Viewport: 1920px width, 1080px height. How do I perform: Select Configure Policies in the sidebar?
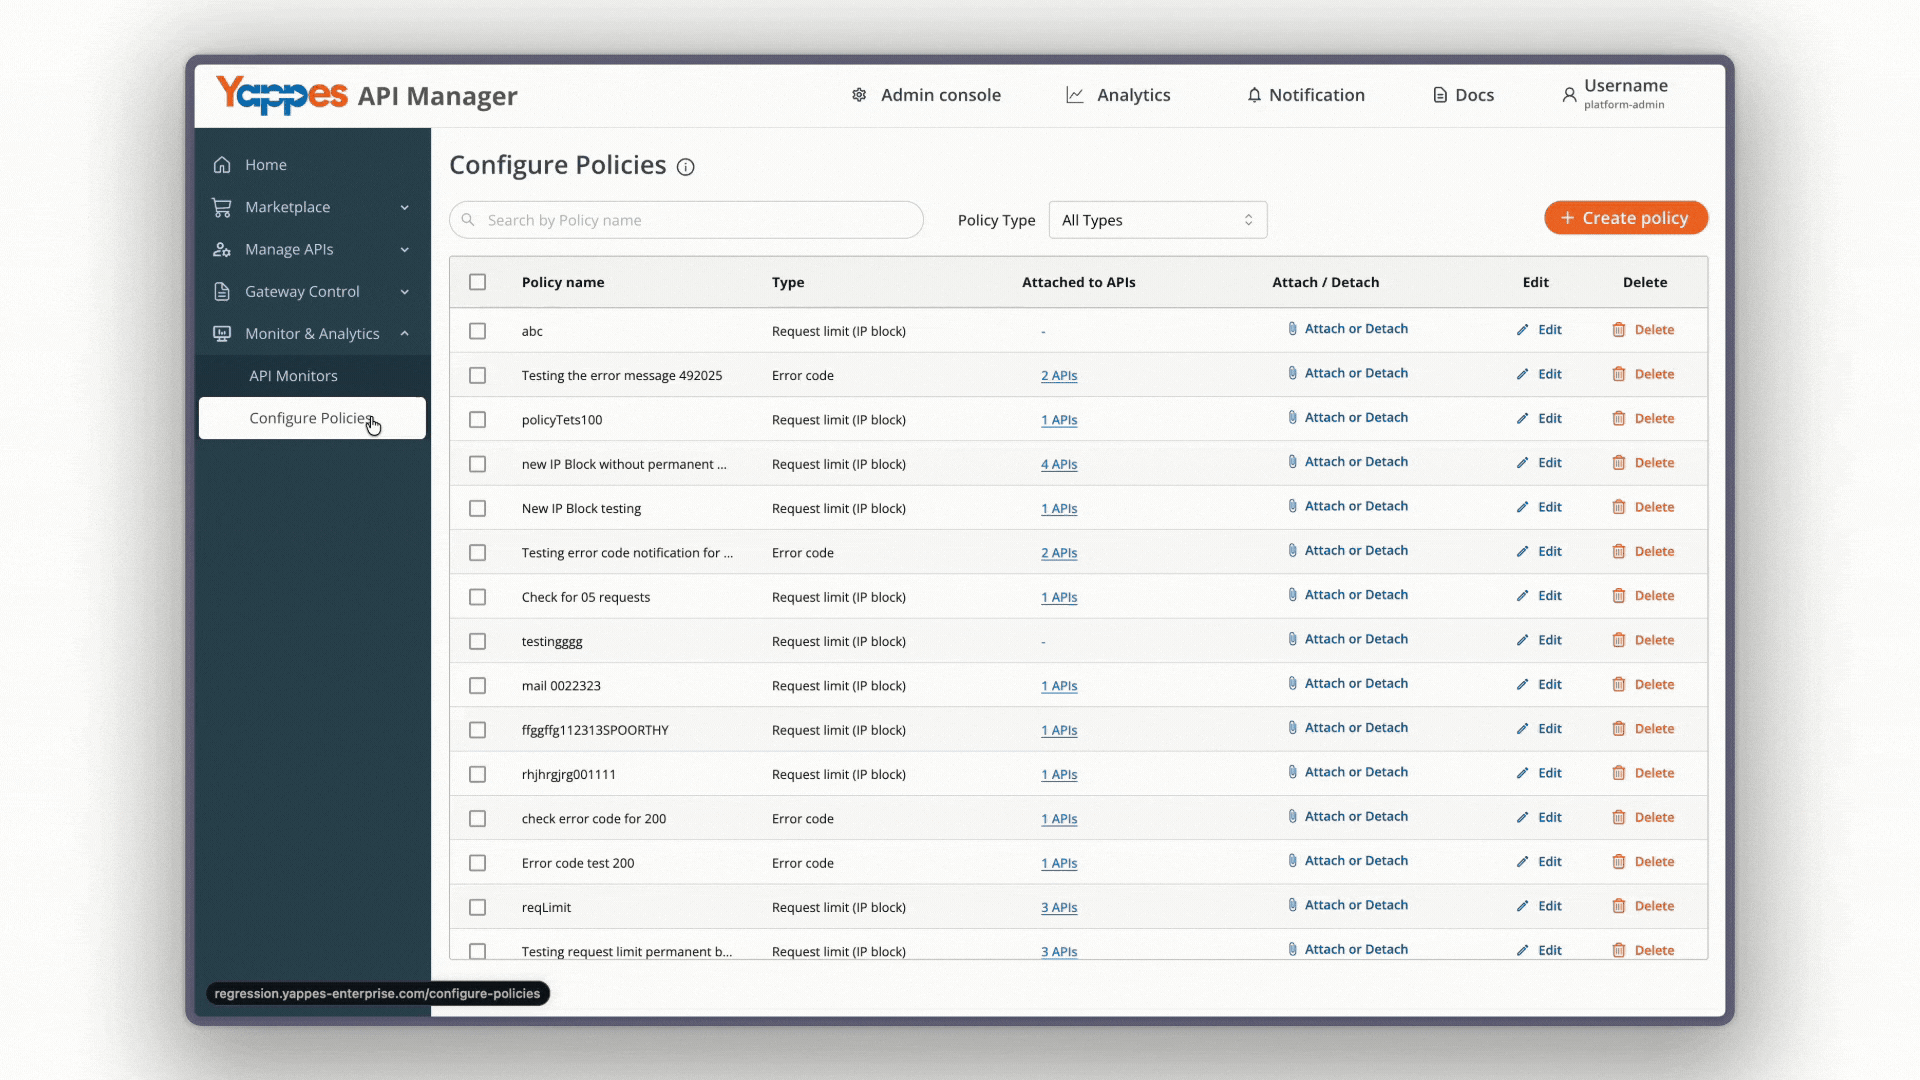[x=312, y=418]
